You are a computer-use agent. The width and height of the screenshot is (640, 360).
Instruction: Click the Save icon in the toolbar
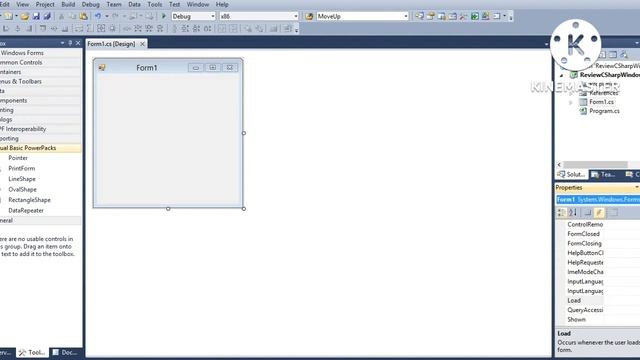(36, 16)
